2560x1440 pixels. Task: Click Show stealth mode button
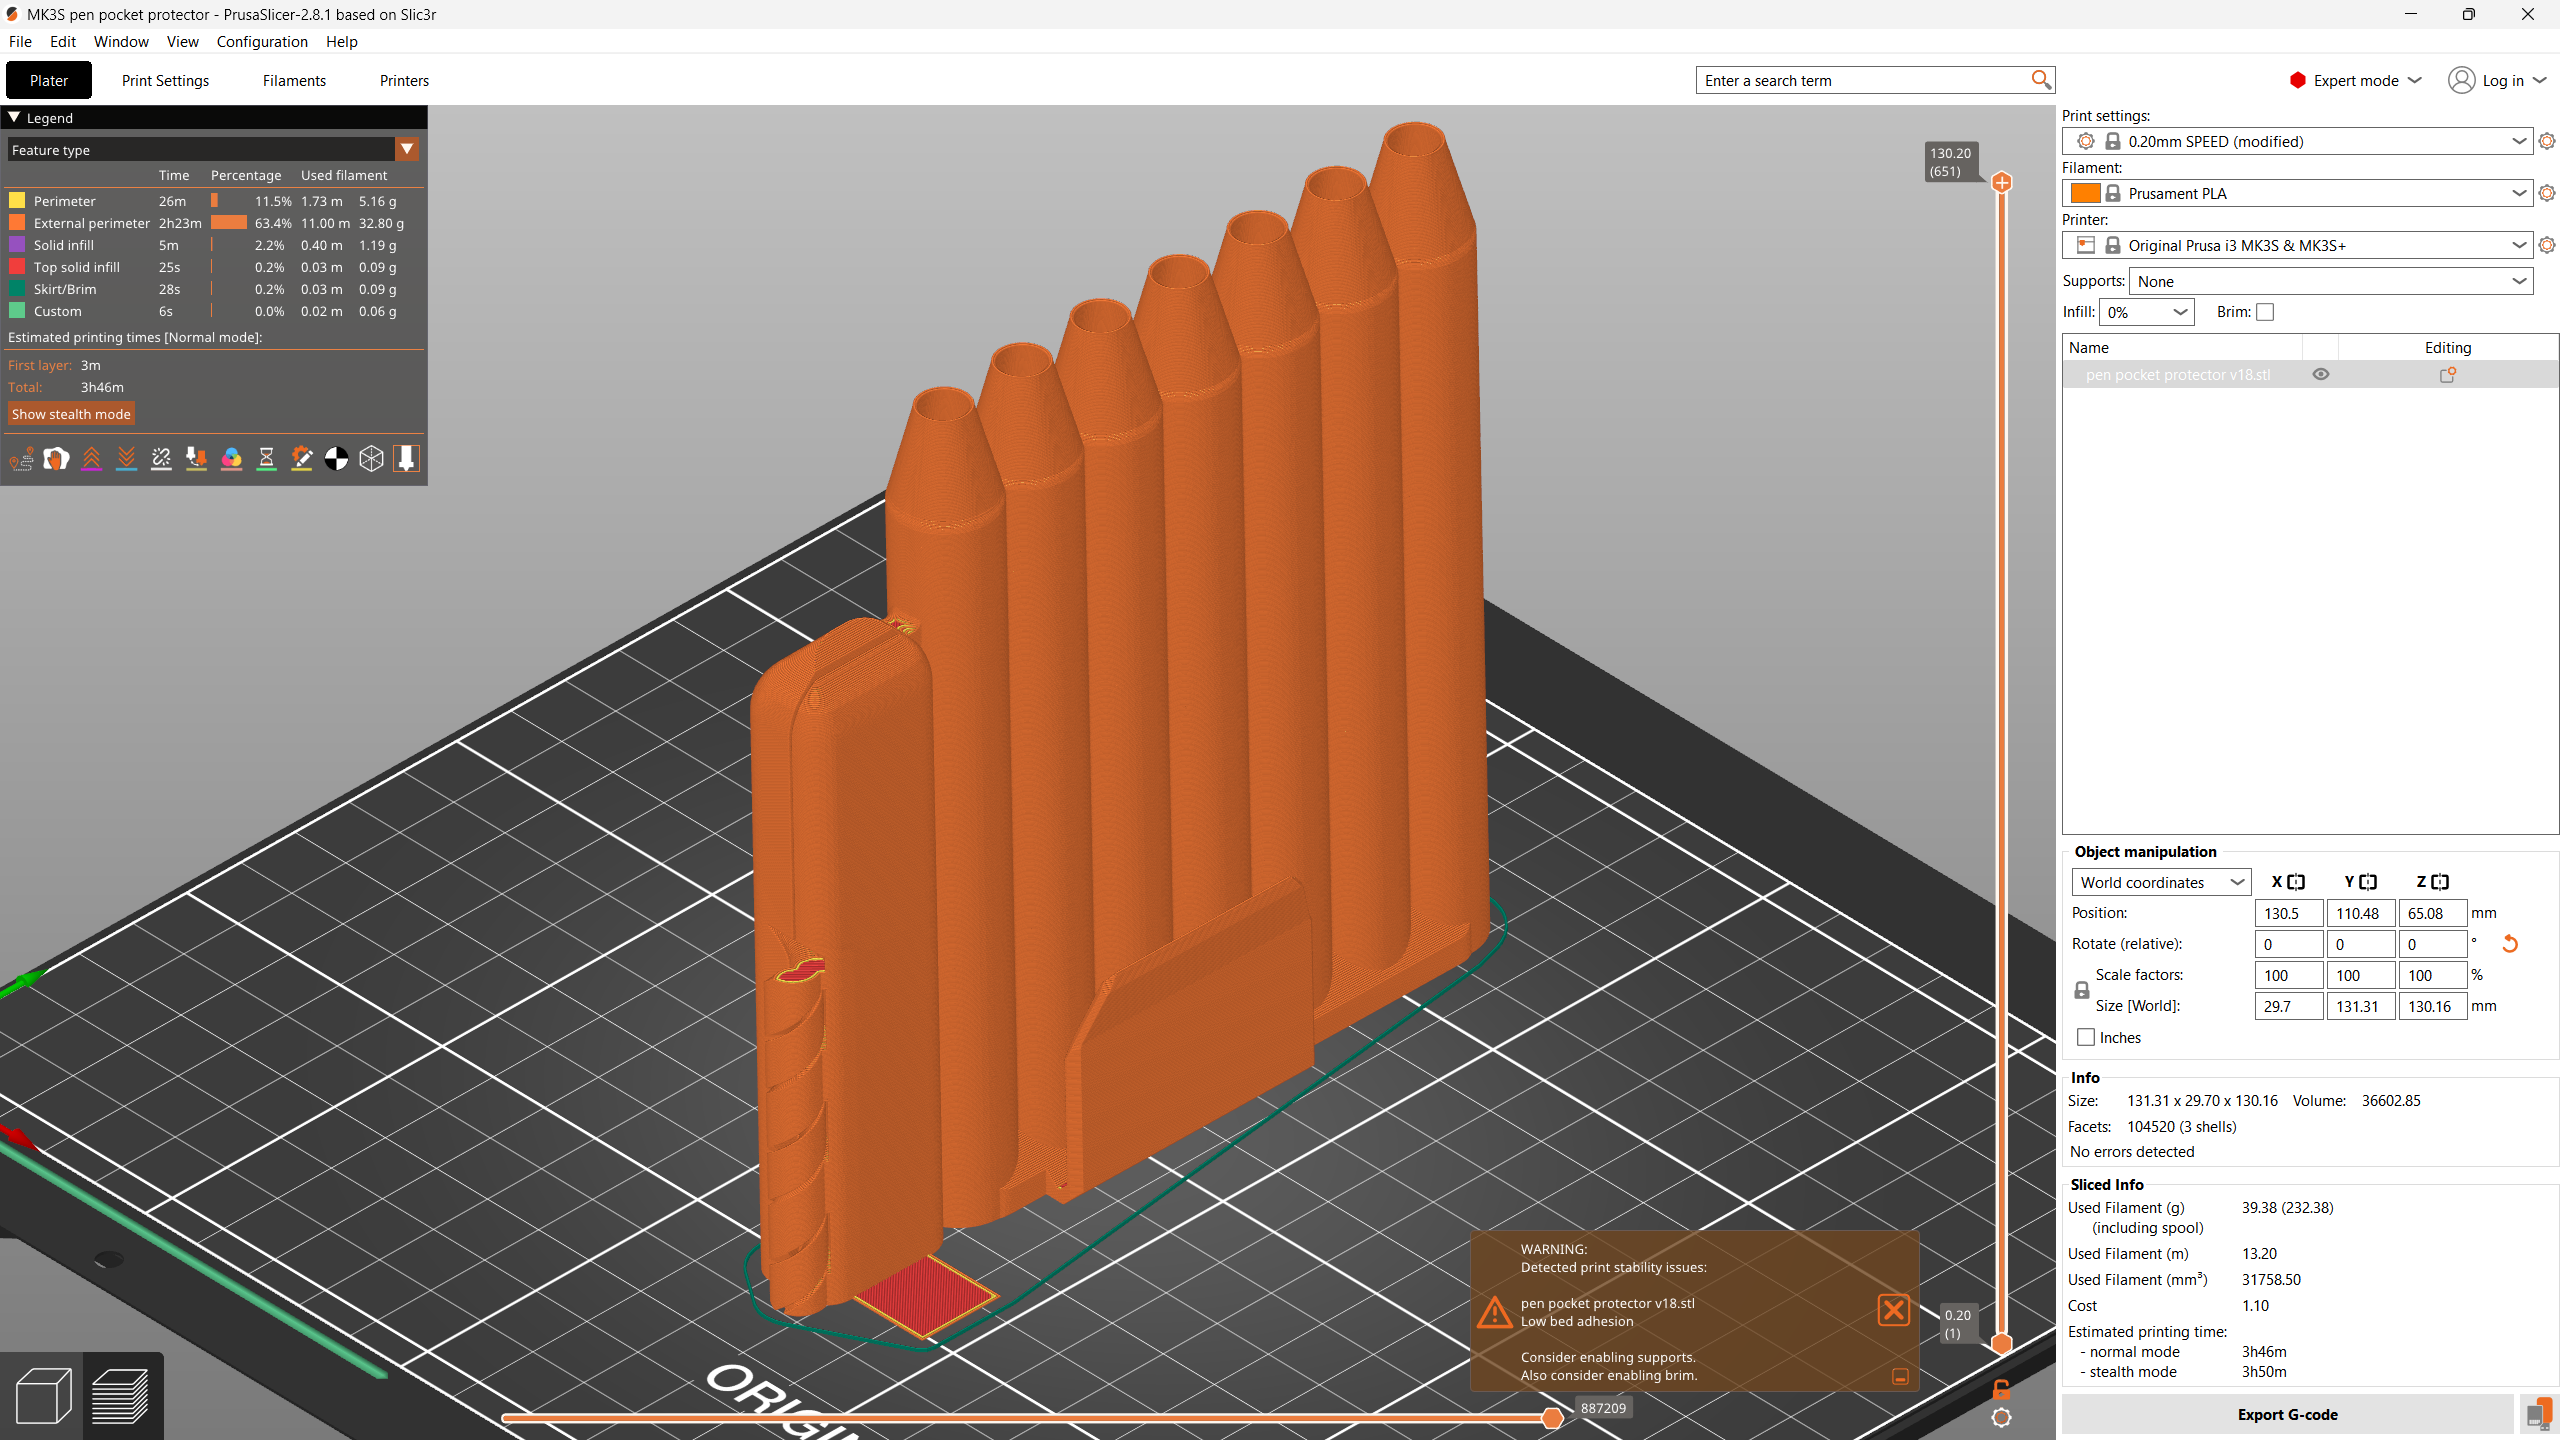click(x=71, y=414)
